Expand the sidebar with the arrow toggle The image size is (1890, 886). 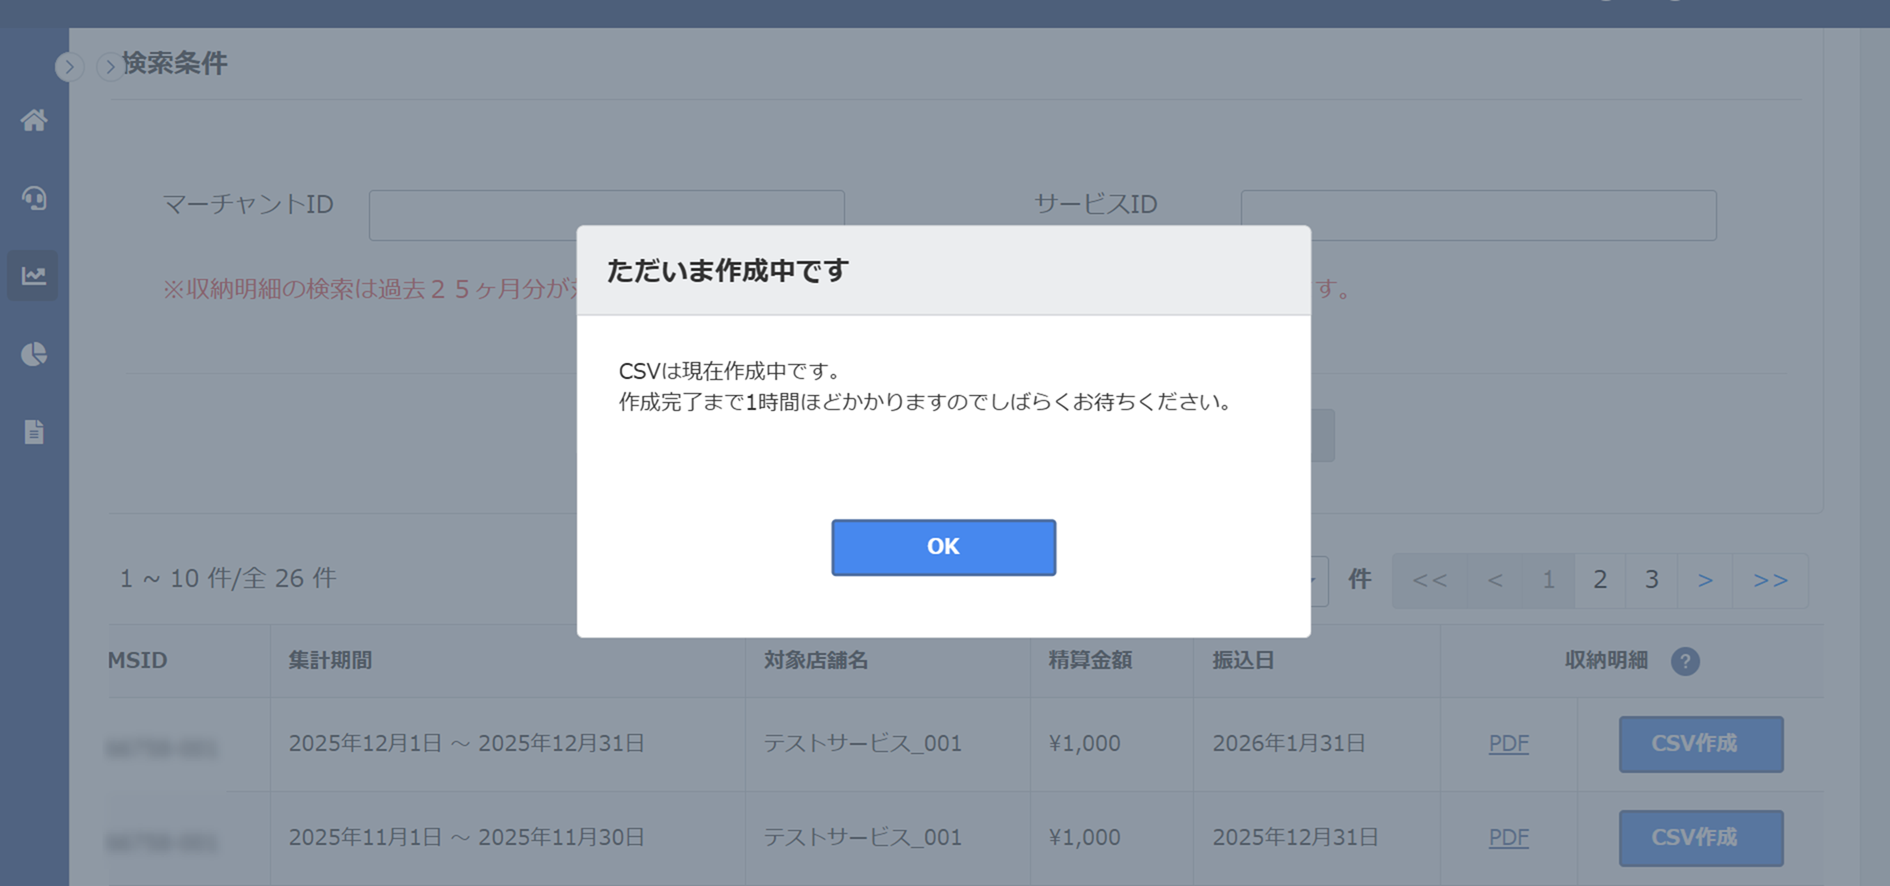[69, 67]
